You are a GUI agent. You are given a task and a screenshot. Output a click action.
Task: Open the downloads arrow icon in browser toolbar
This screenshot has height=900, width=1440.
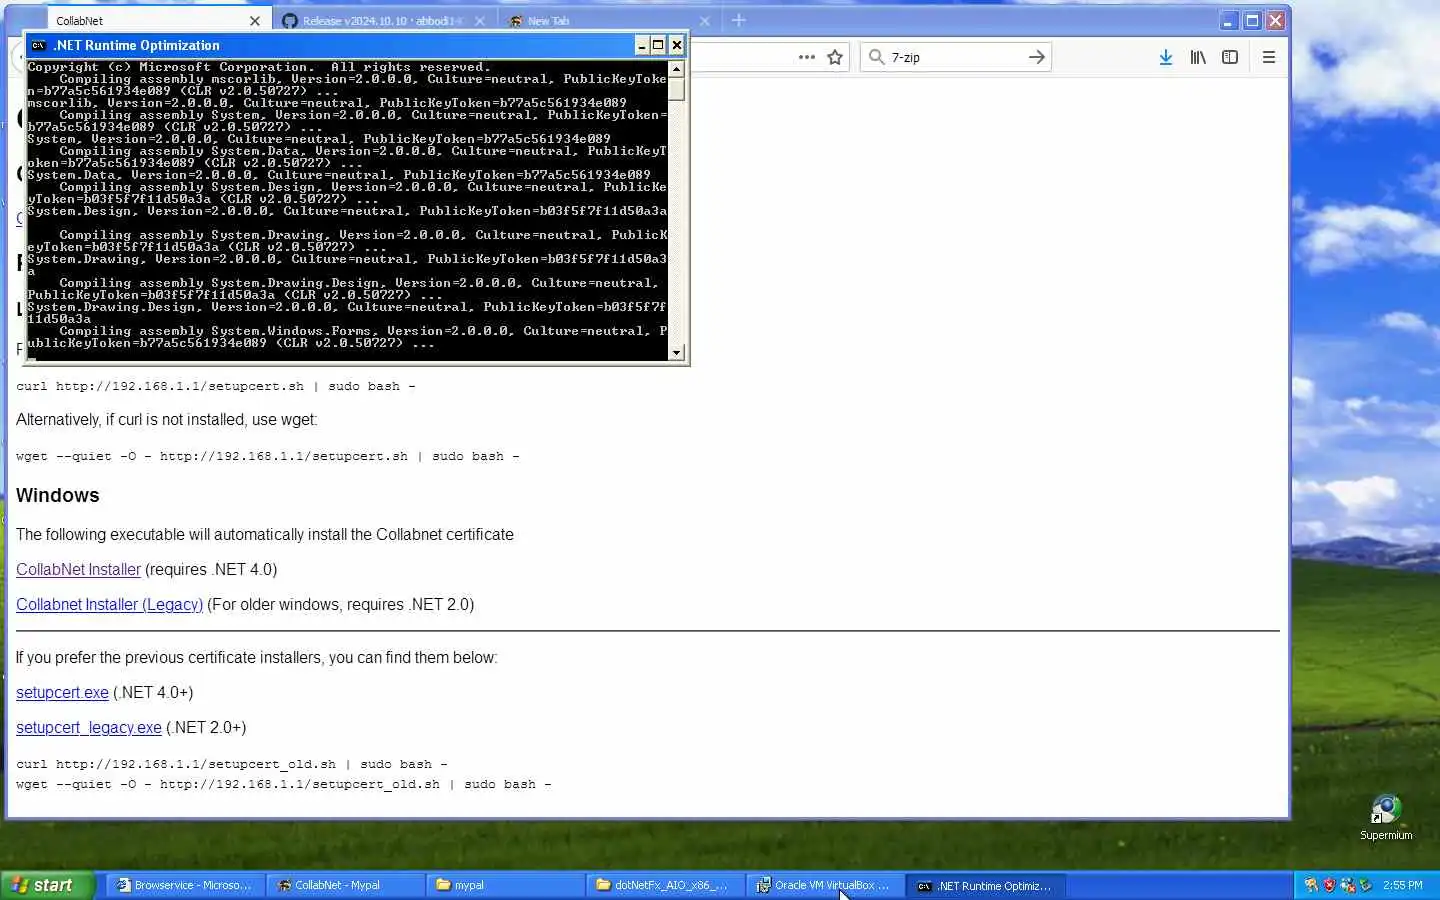pyautogui.click(x=1165, y=58)
